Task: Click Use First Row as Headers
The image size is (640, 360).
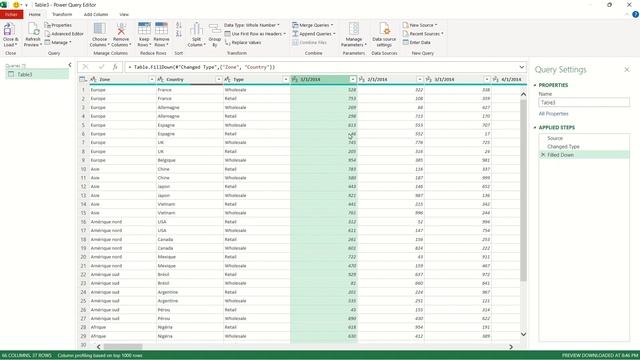Action: pyautogui.click(x=255, y=34)
